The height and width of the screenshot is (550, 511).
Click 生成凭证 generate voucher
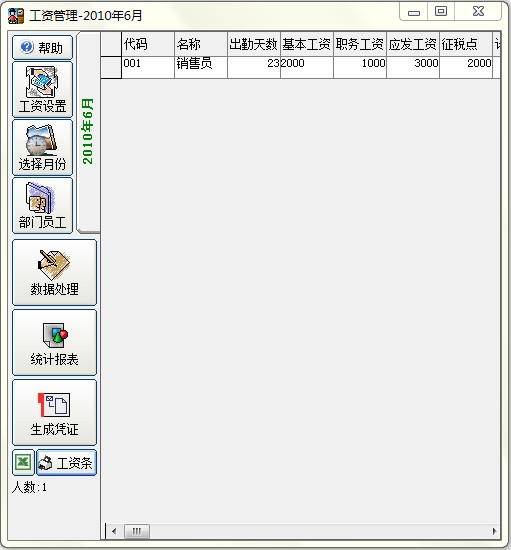54,412
